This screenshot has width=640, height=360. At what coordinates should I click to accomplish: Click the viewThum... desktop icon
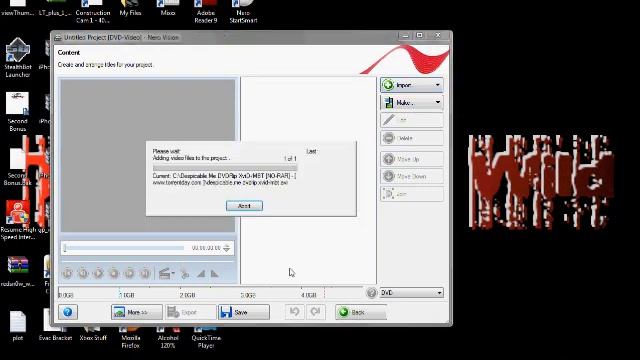coord(18,8)
